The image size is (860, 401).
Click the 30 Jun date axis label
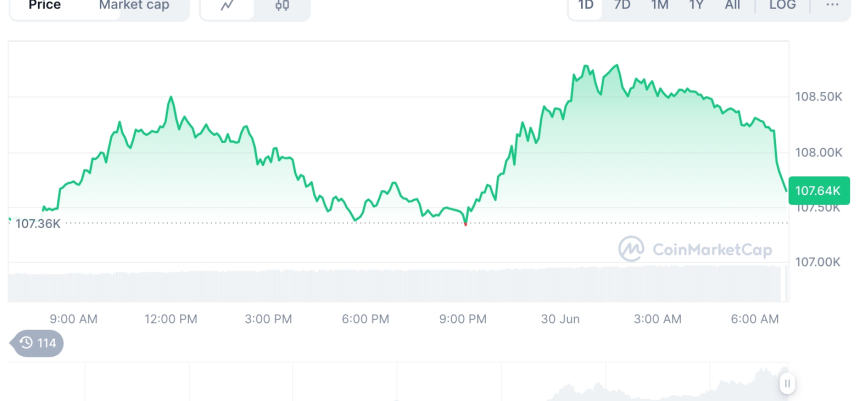click(x=560, y=319)
